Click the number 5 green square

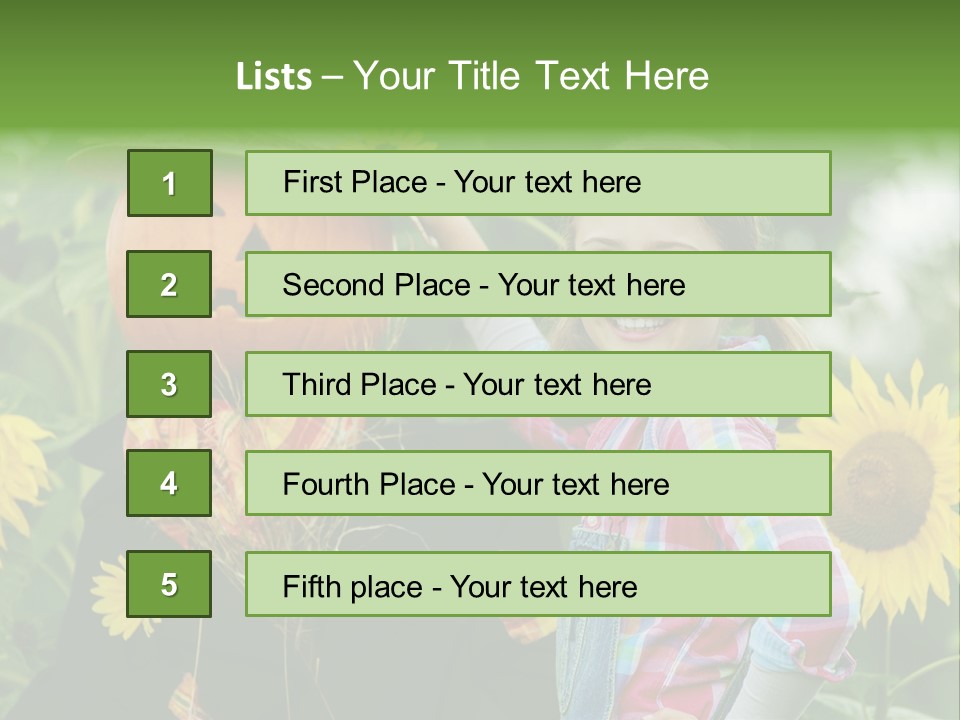(169, 584)
